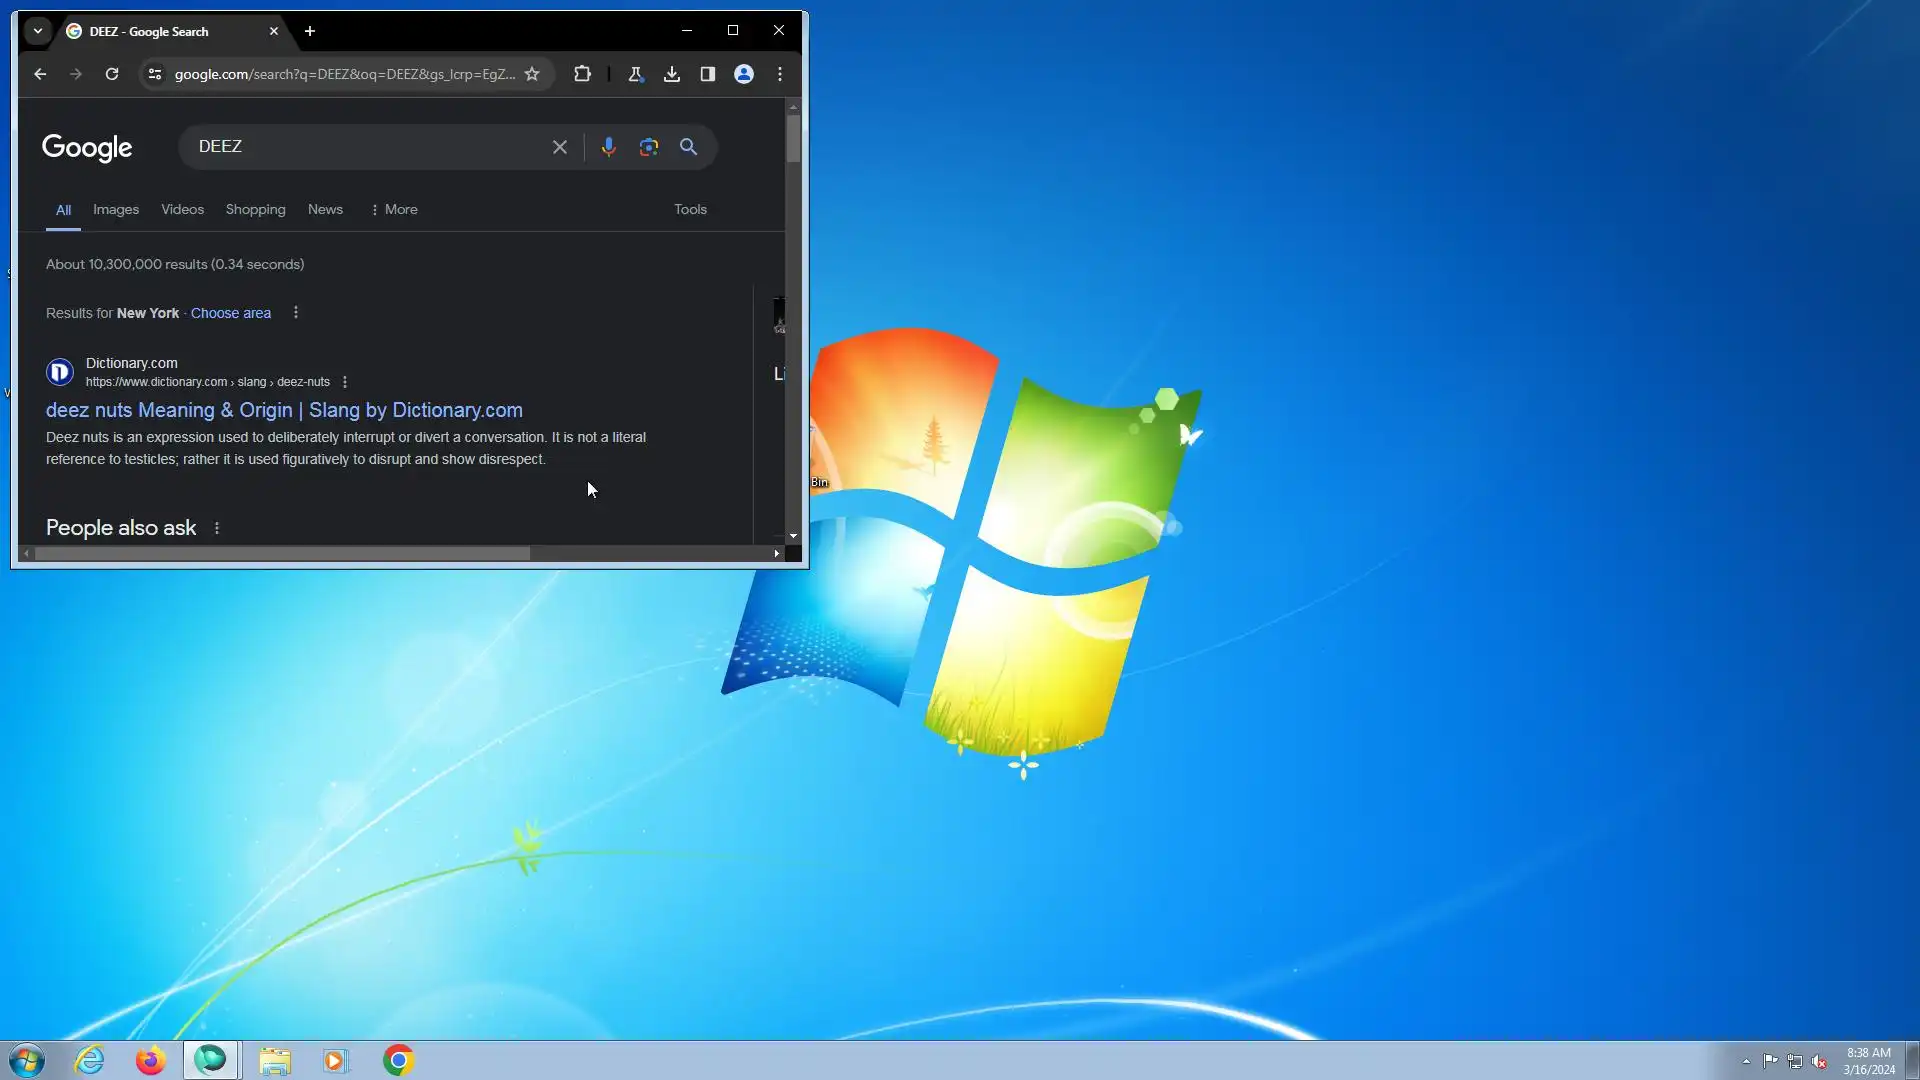Click the Choose area link
Viewport: 1920px width, 1080px height.
click(231, 313)
